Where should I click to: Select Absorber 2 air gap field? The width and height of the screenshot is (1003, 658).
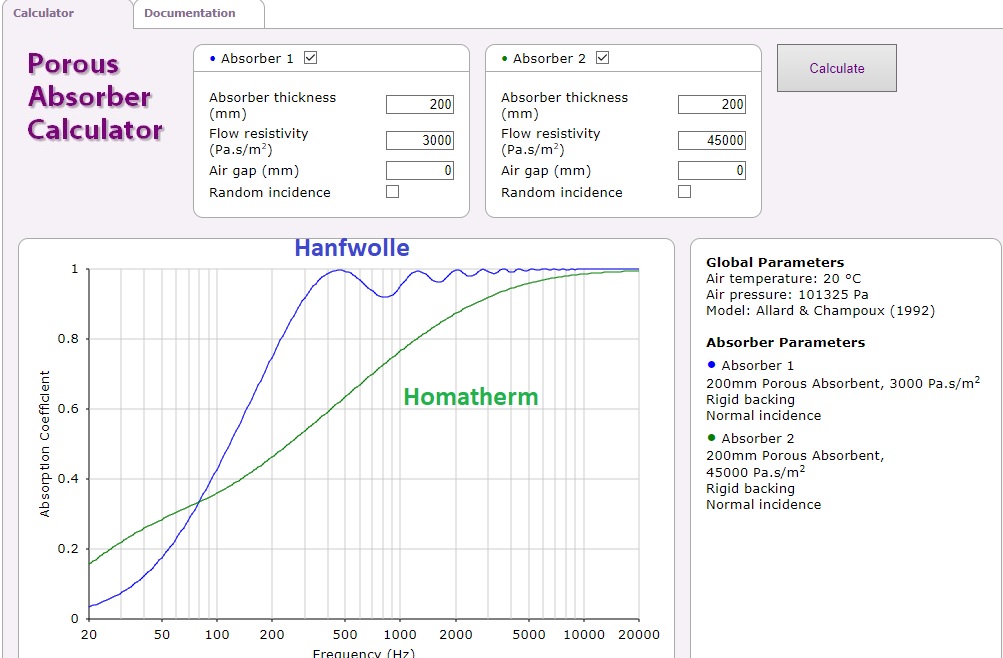[x=711, y=170]
